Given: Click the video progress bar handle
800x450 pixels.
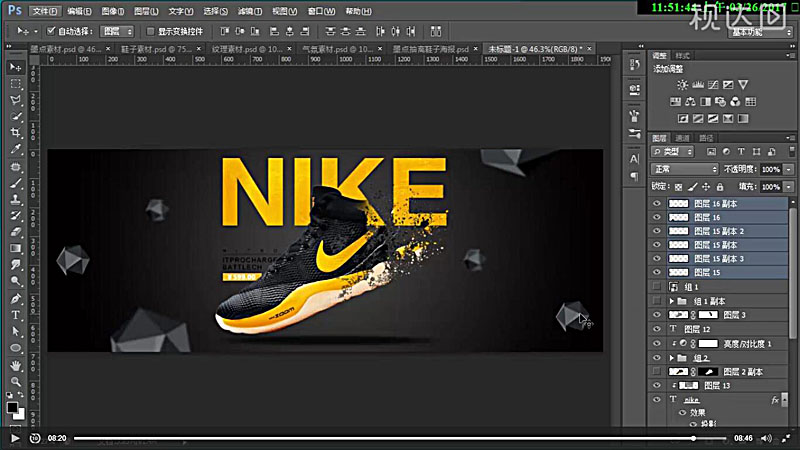Looking at the screenshot, I should pos(693,438).
